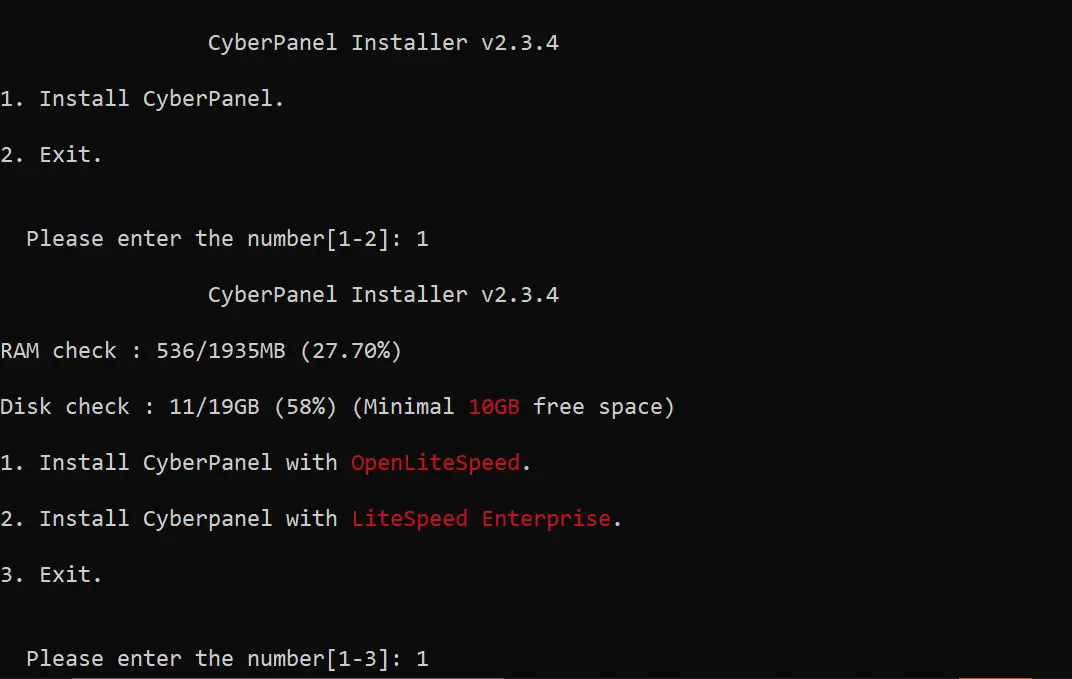Click the '3. Exit.' menu option
The image size is (1072, 679).
tap(51, 575)
